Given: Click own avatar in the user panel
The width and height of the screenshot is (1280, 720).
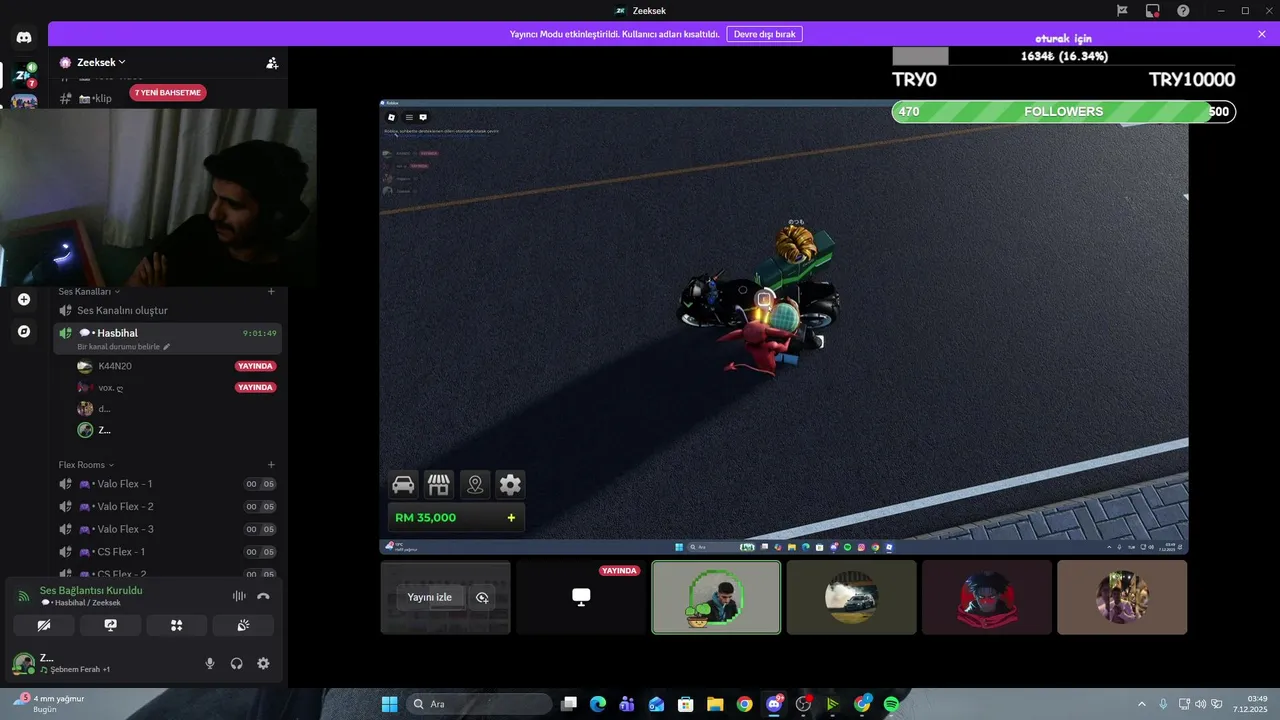Looking at the screenshot, I should point(23,663).
